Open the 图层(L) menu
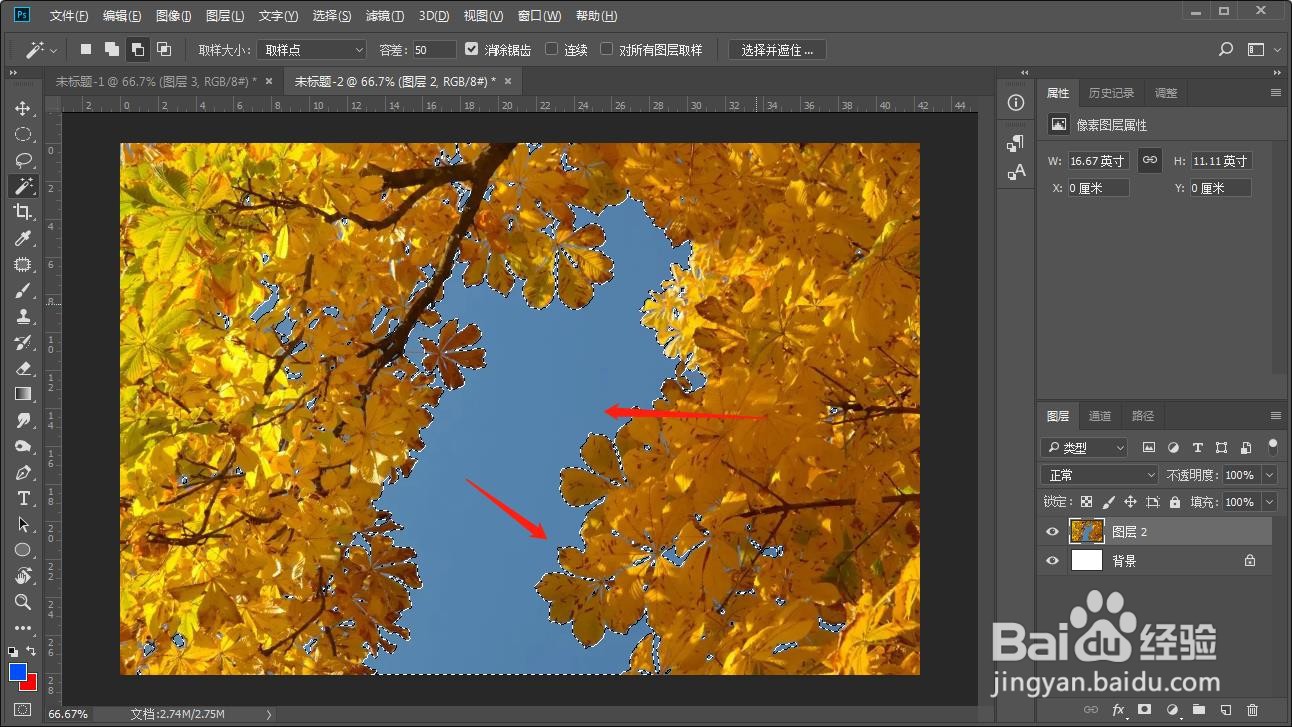The width and height of the screenshot is (1292, 727). coord(225,16)
